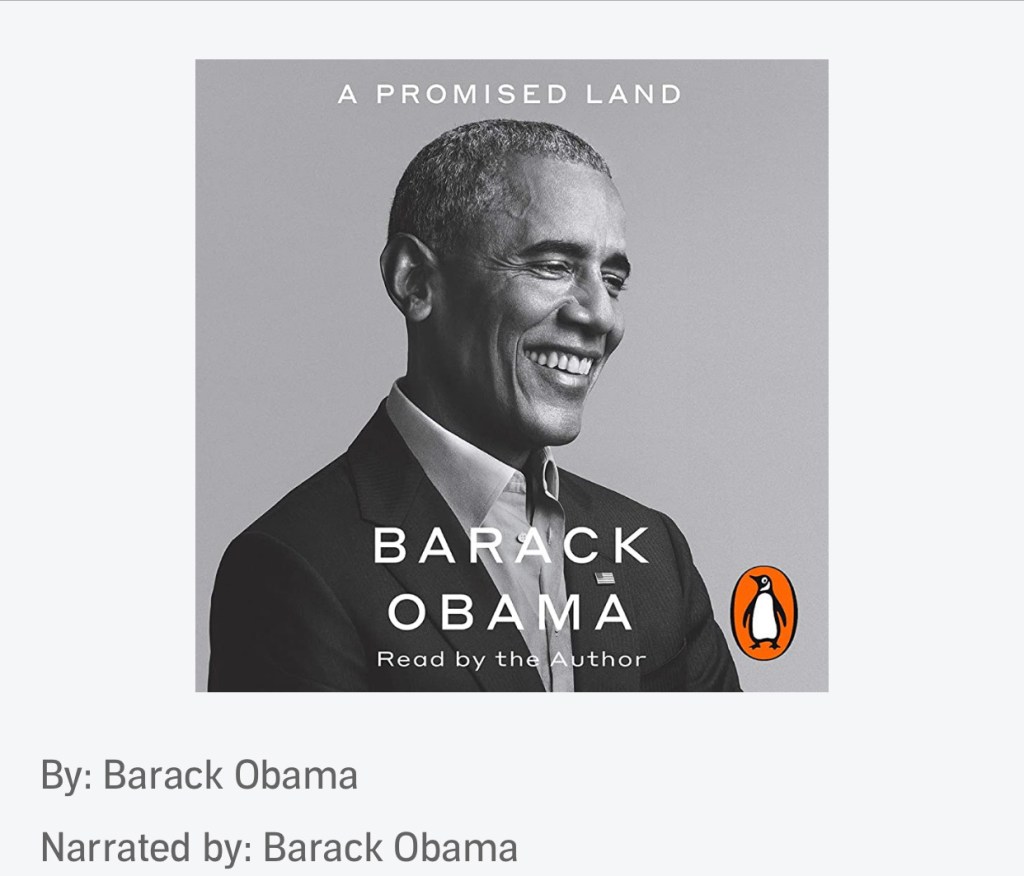Click the word 'PROMISED' in the cover title

[472, 94]
